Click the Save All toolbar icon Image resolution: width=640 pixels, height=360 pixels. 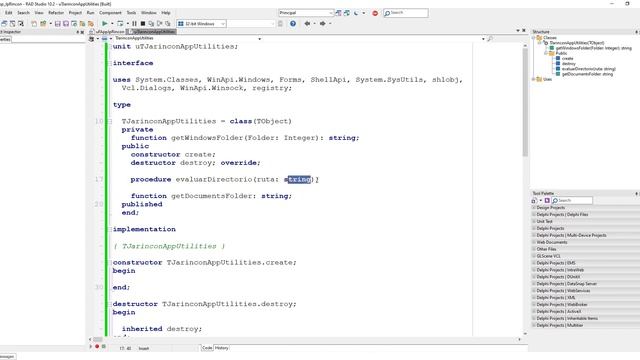(66, 24)
